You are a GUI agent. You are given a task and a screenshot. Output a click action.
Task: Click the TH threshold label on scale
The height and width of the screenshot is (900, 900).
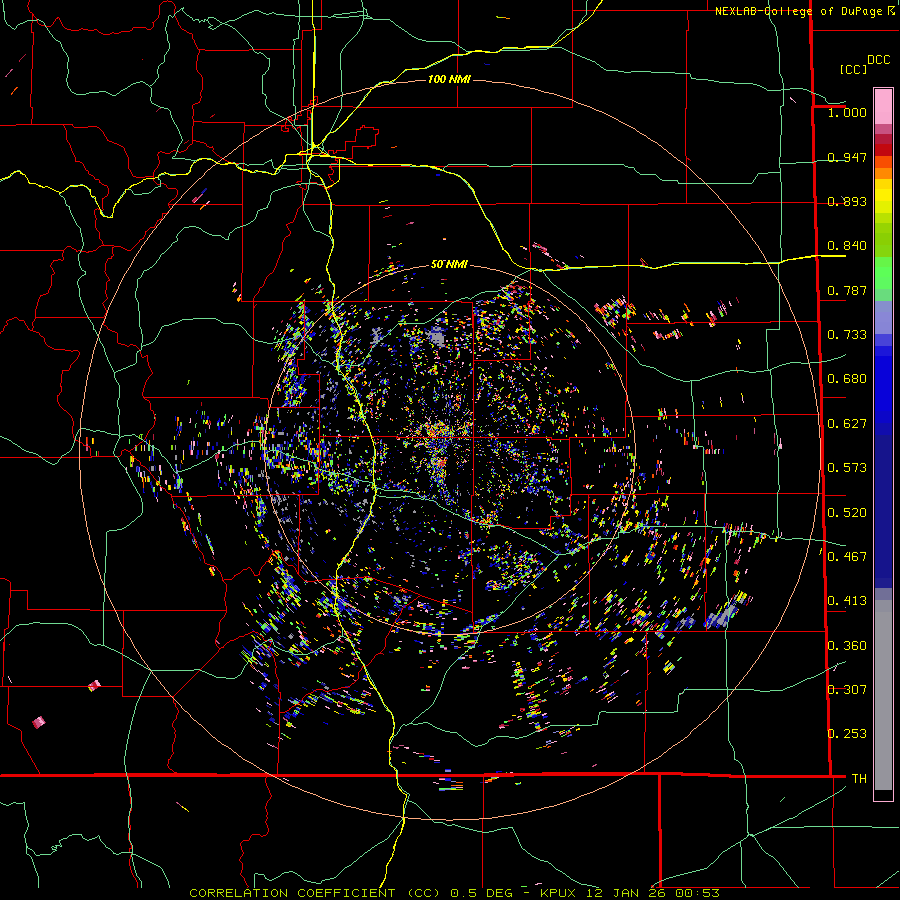[859, 778]
